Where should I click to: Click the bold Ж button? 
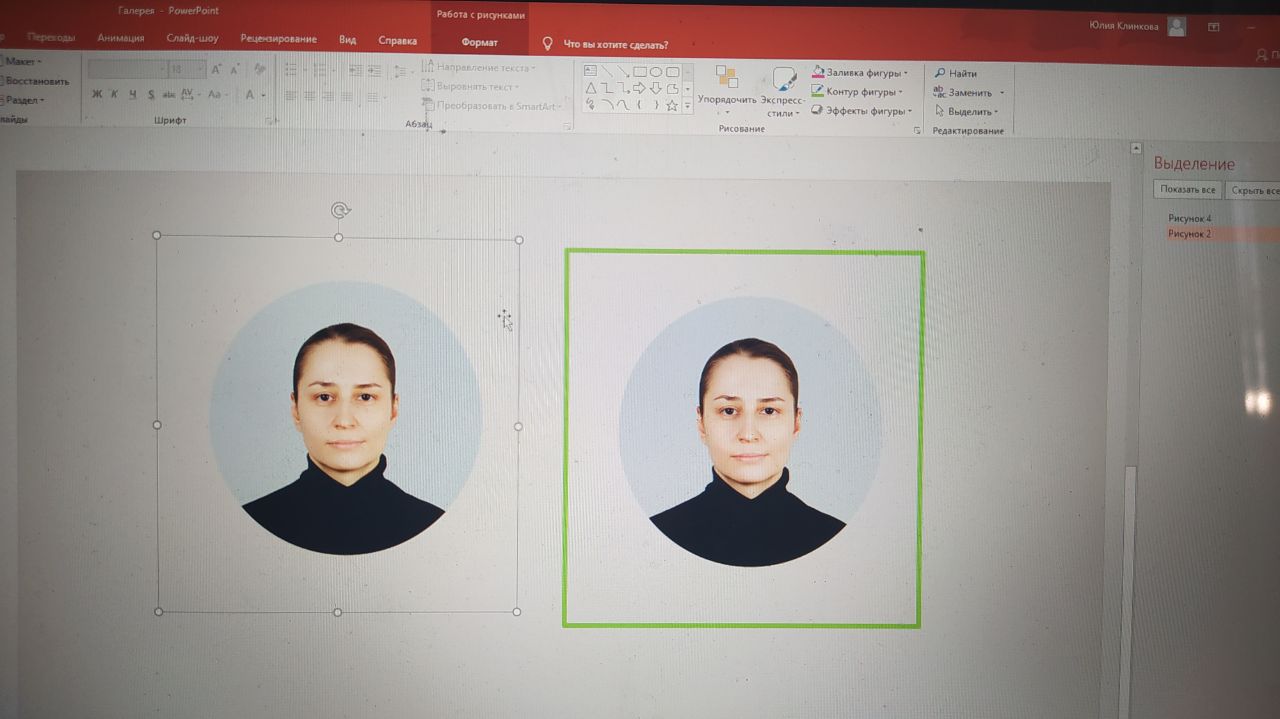[97, 94]
